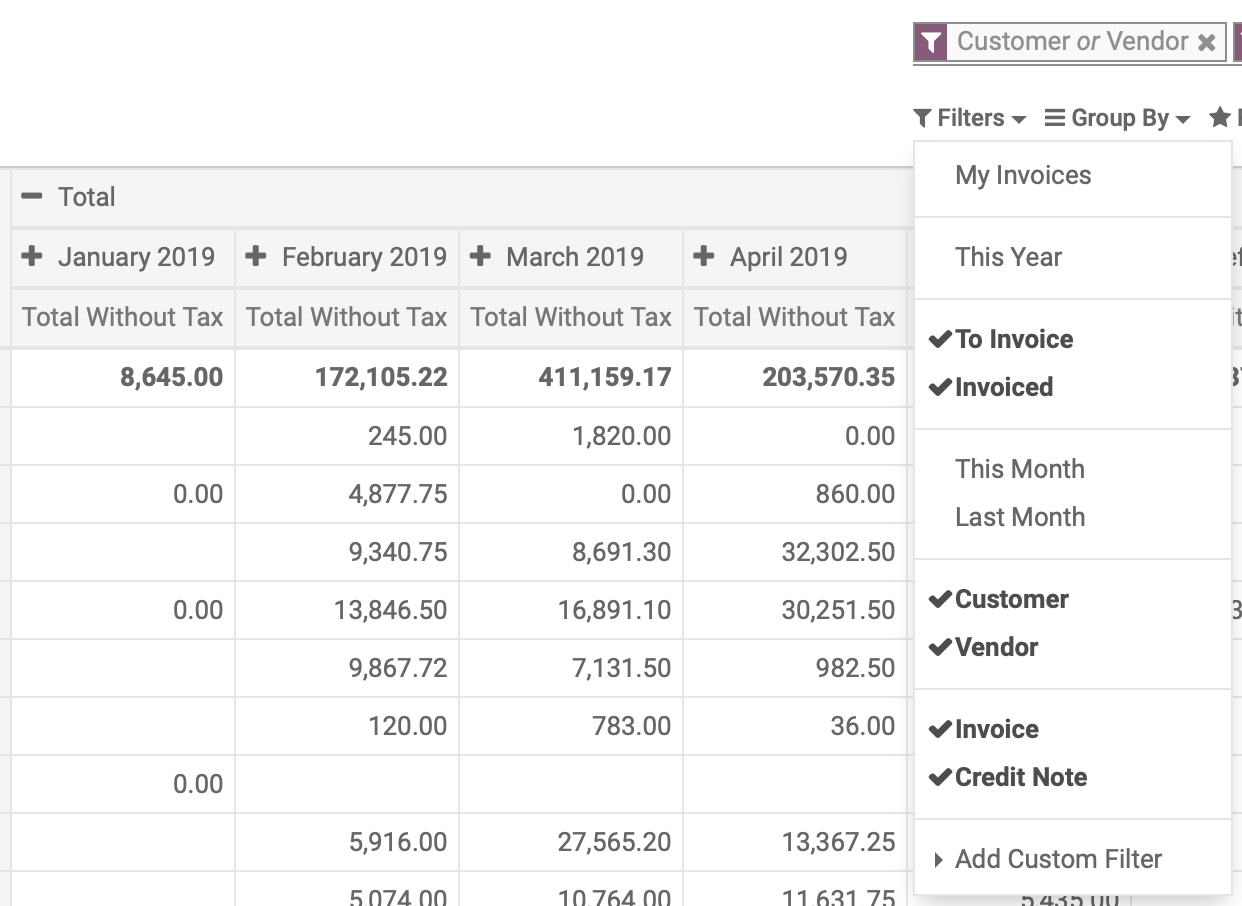Screen dimensions: 1242x906
Task: Apply the This Year filter
Action: point(1072,257)
